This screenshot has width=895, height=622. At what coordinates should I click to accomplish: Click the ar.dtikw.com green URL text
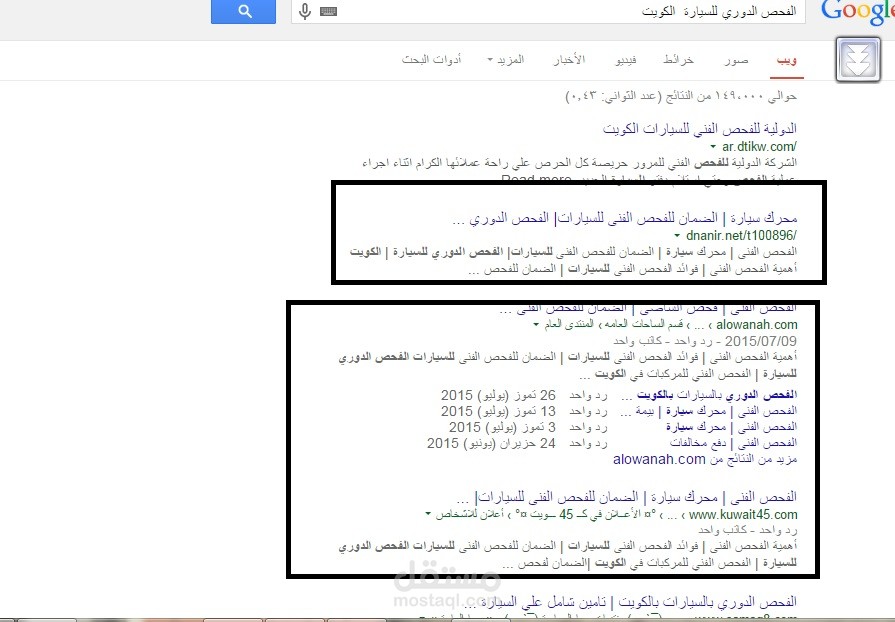point(759,147)
